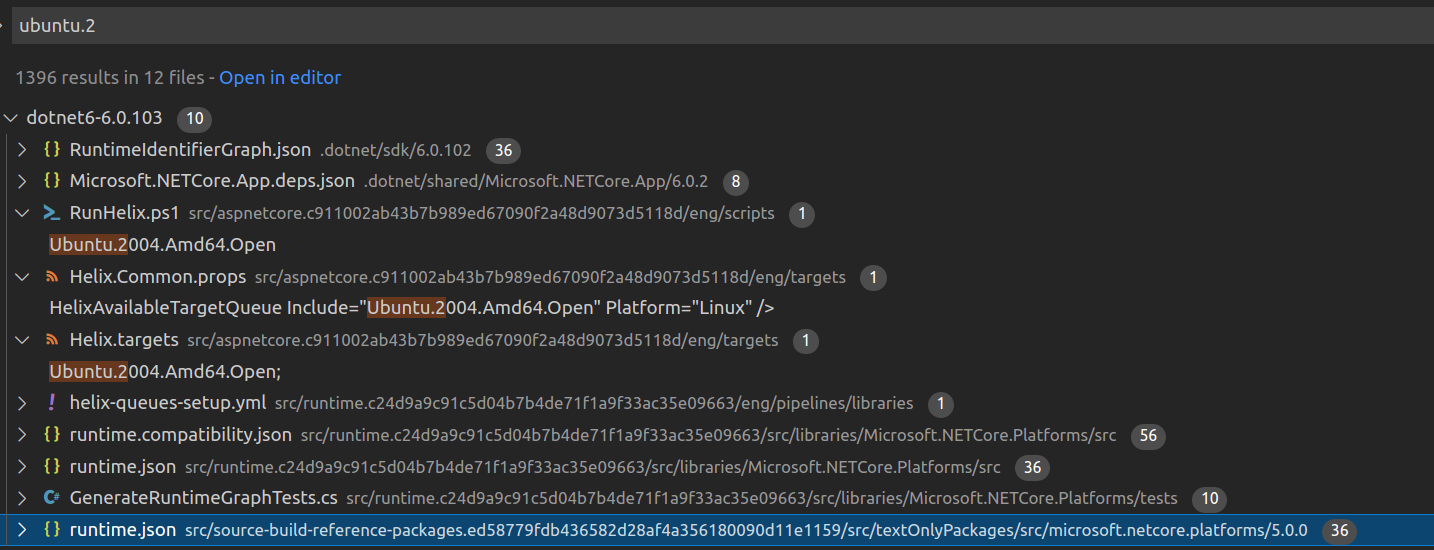Collapse the dotnet6-6.0.103 folder
This screenshot has width=1434, height=550.
tap(11, 118)
